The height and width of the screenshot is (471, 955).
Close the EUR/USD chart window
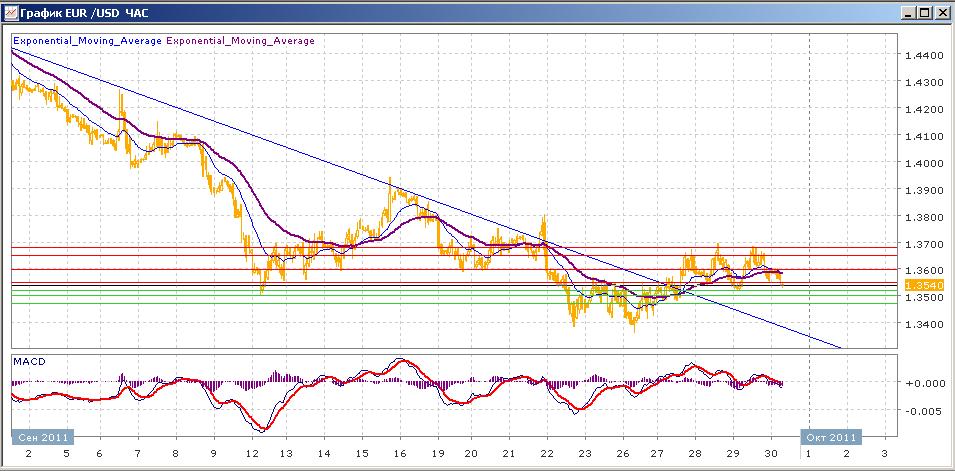(x=942, y=12)
